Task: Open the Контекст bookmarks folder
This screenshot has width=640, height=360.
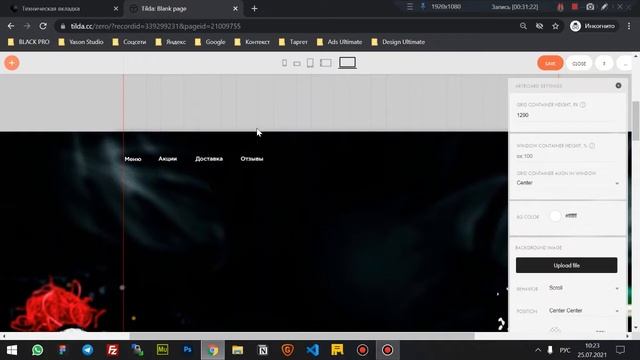Action: click(252, 42)
